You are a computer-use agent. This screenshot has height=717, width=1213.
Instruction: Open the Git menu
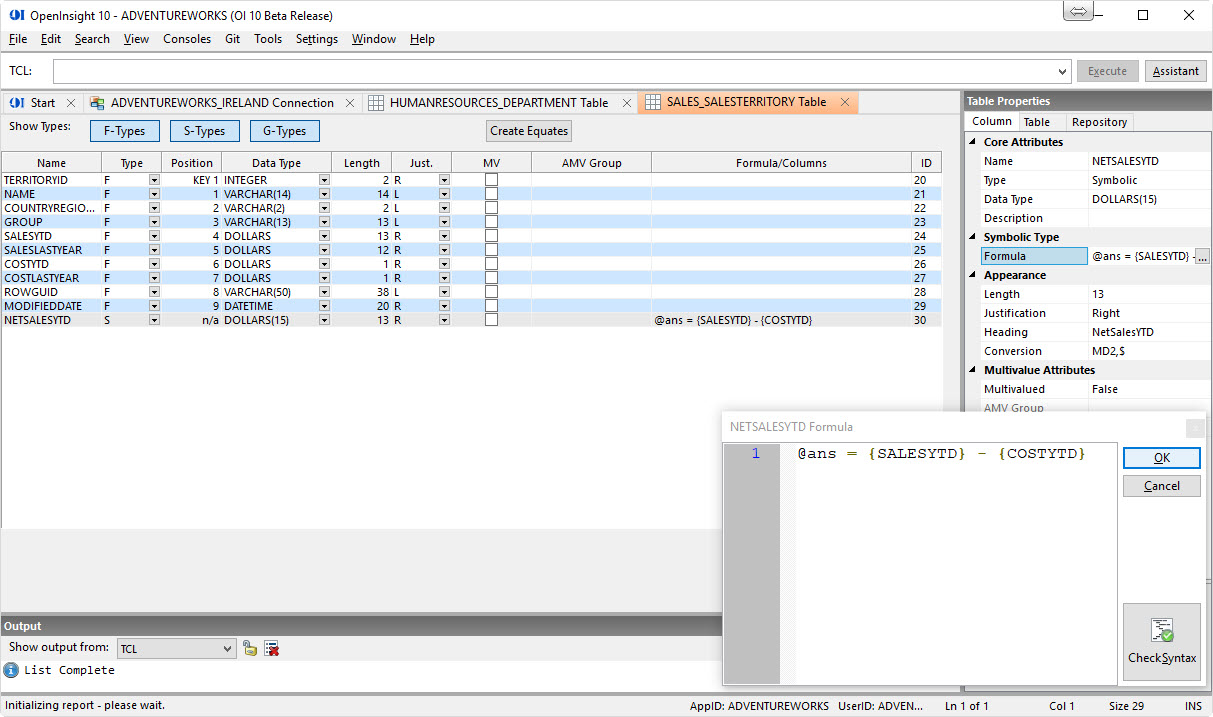tap(232, 39)
